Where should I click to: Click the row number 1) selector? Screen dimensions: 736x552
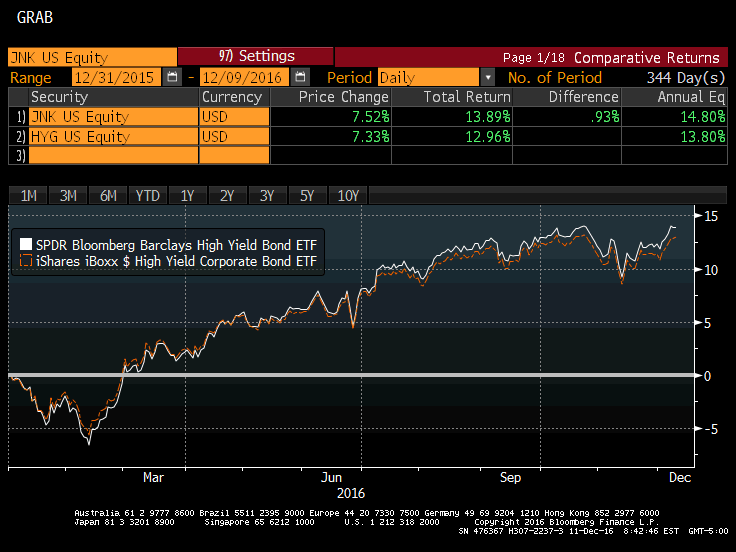[20, 116]
